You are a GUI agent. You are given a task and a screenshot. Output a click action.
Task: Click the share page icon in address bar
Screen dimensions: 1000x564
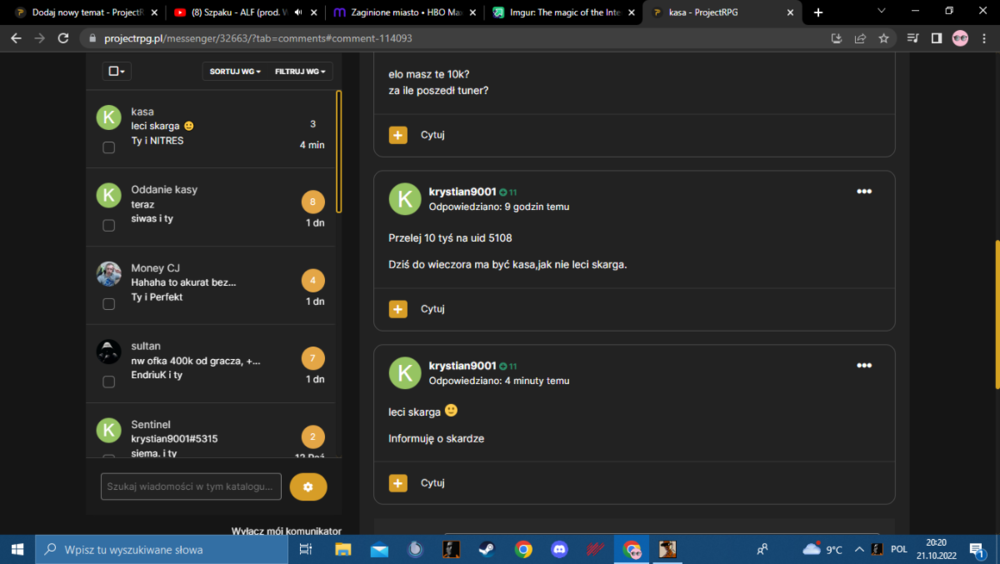pos(860,38)
